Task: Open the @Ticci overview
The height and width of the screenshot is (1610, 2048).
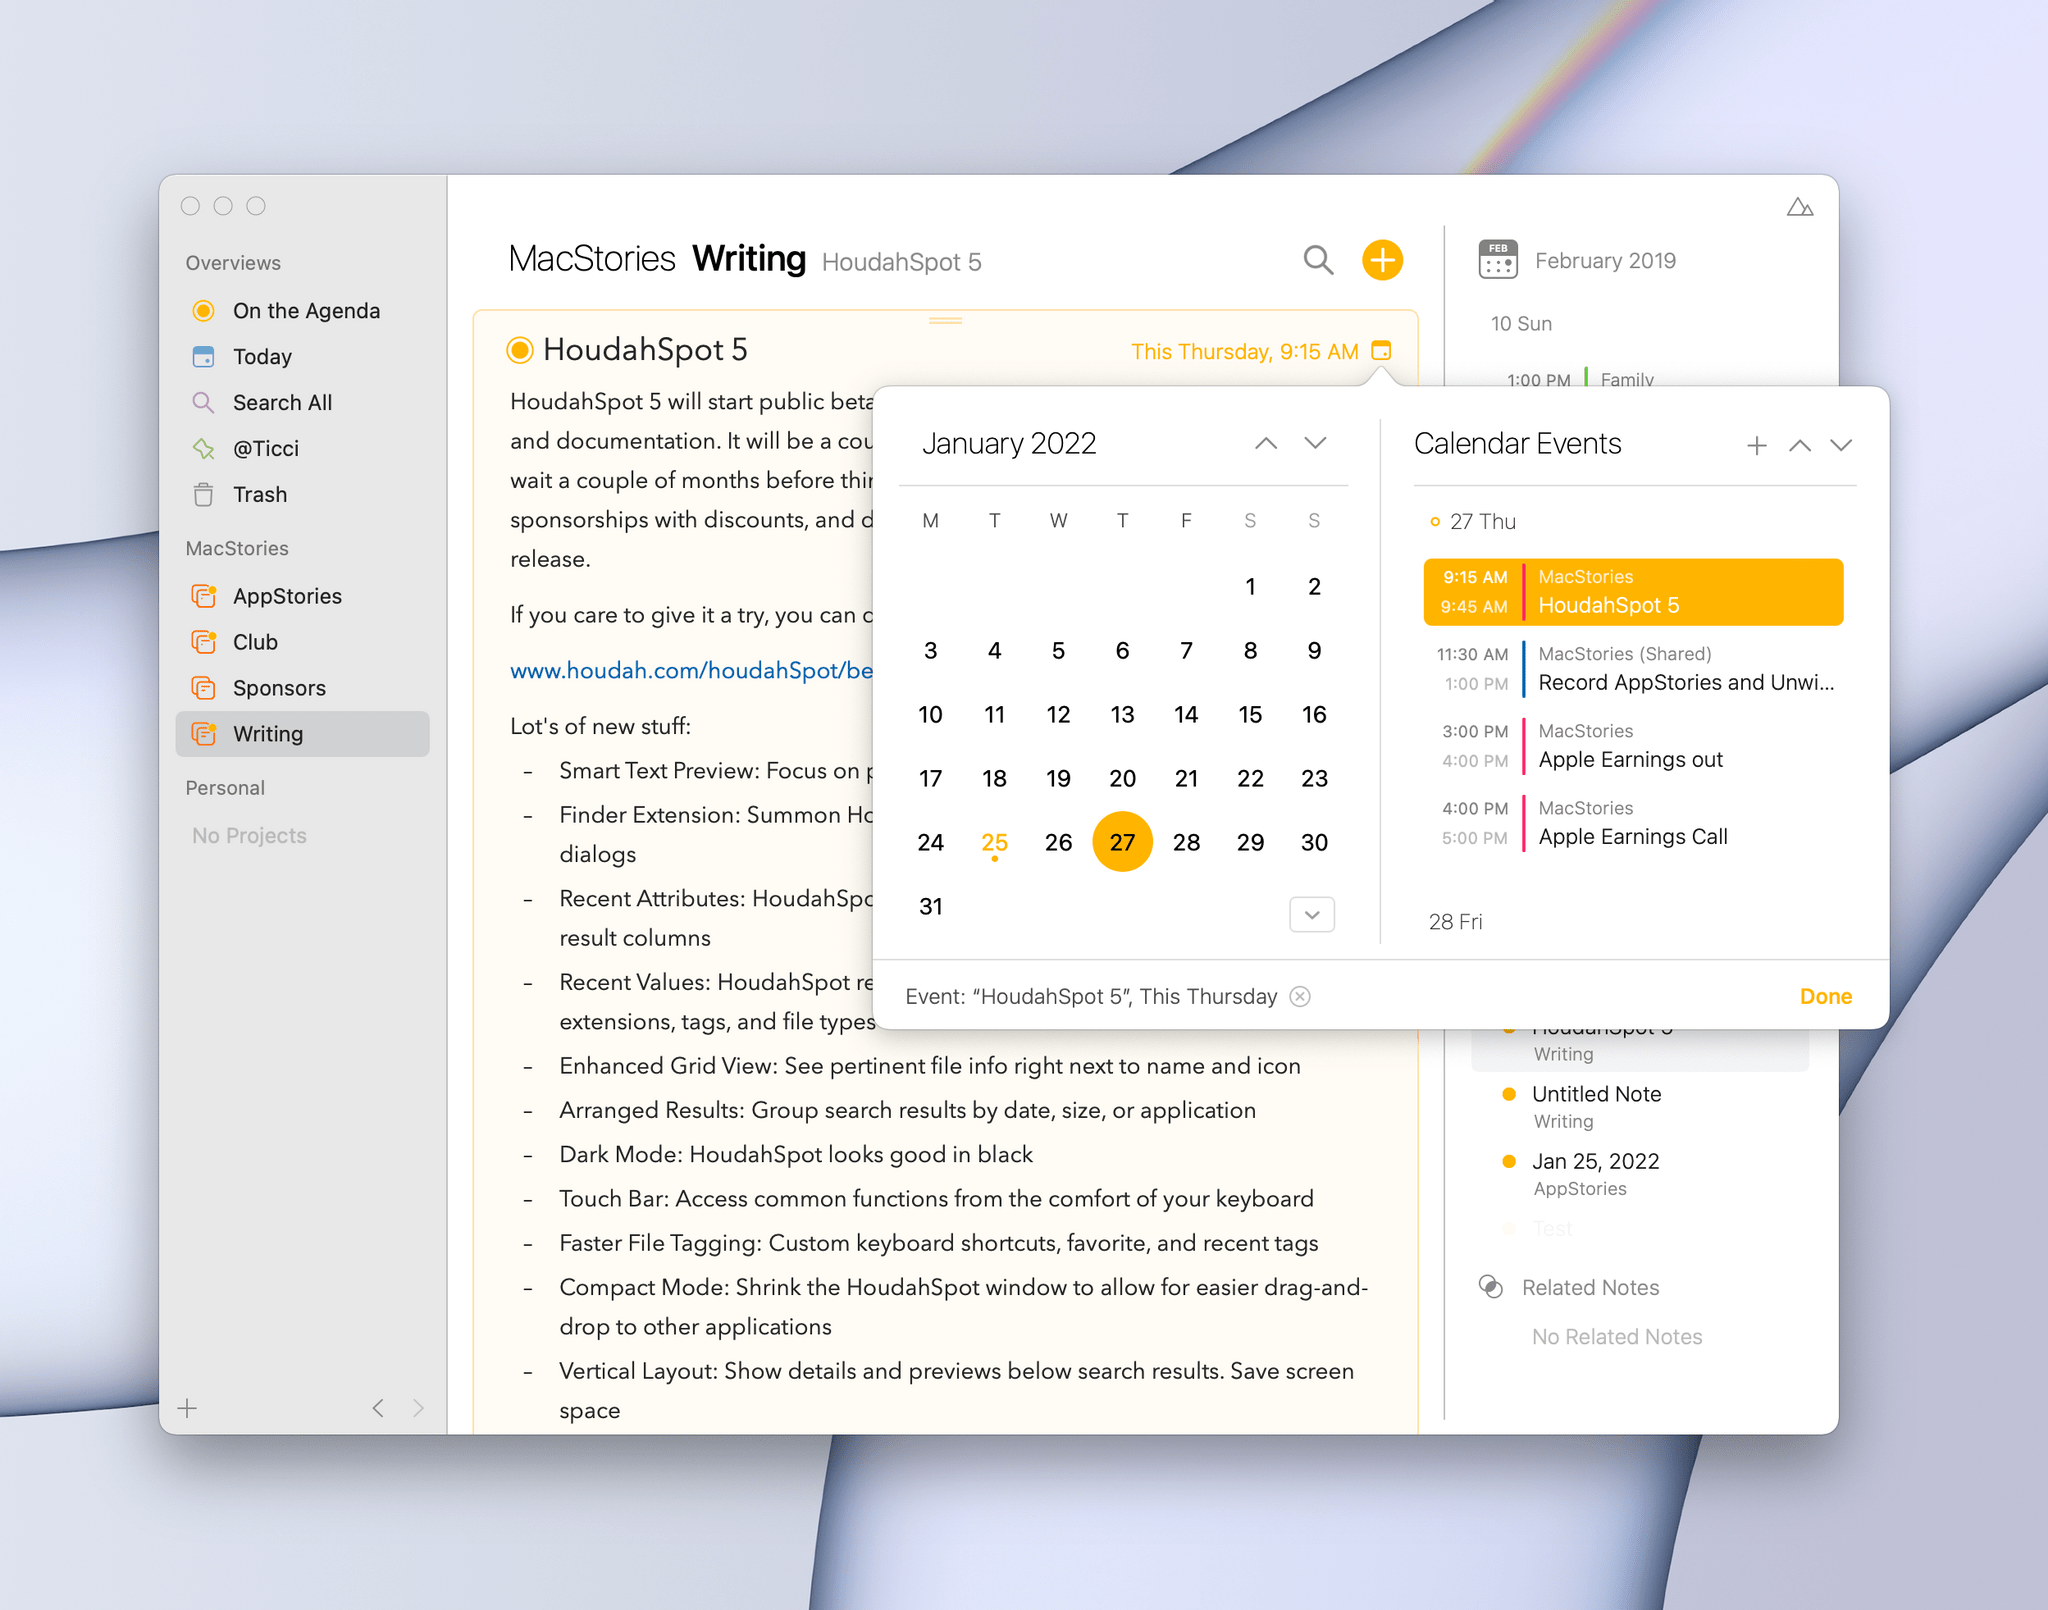Action: [302, 448]
